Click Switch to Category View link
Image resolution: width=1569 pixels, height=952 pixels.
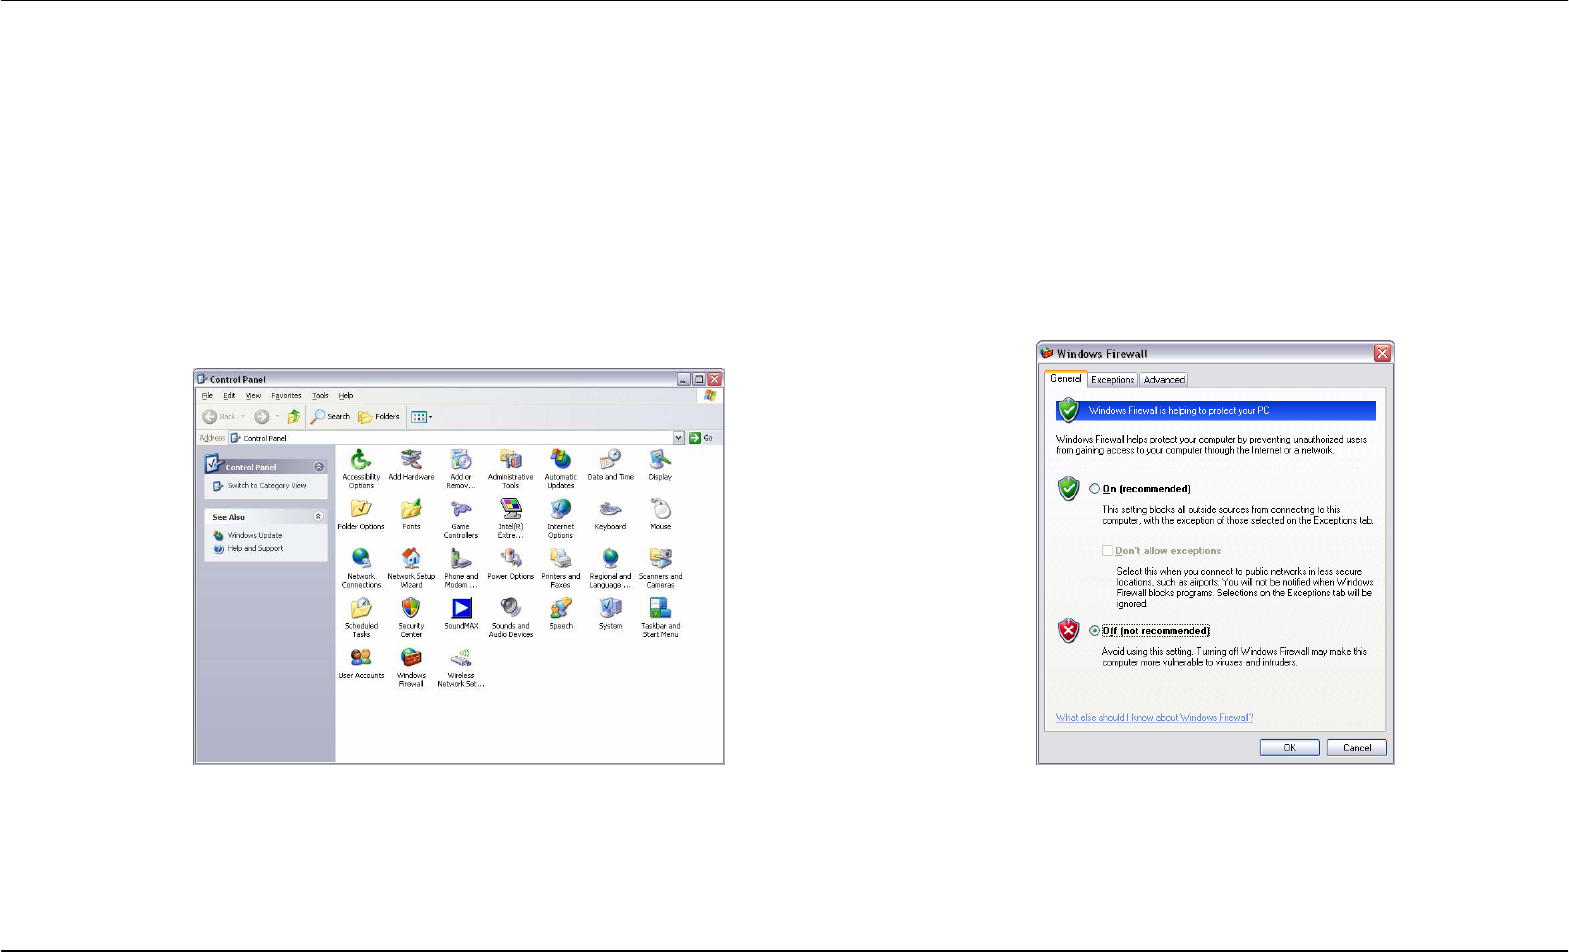pos(267,486)
